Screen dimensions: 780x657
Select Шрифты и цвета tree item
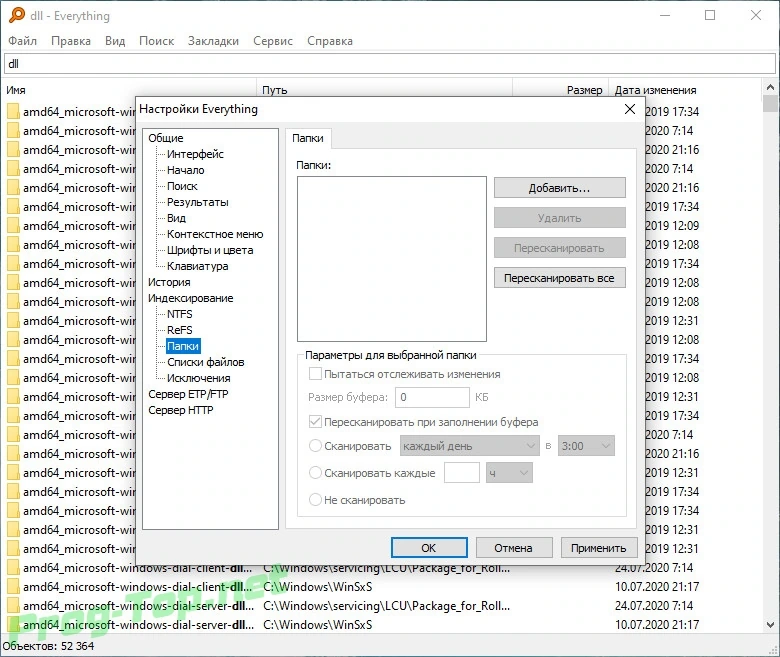(210, 250)
